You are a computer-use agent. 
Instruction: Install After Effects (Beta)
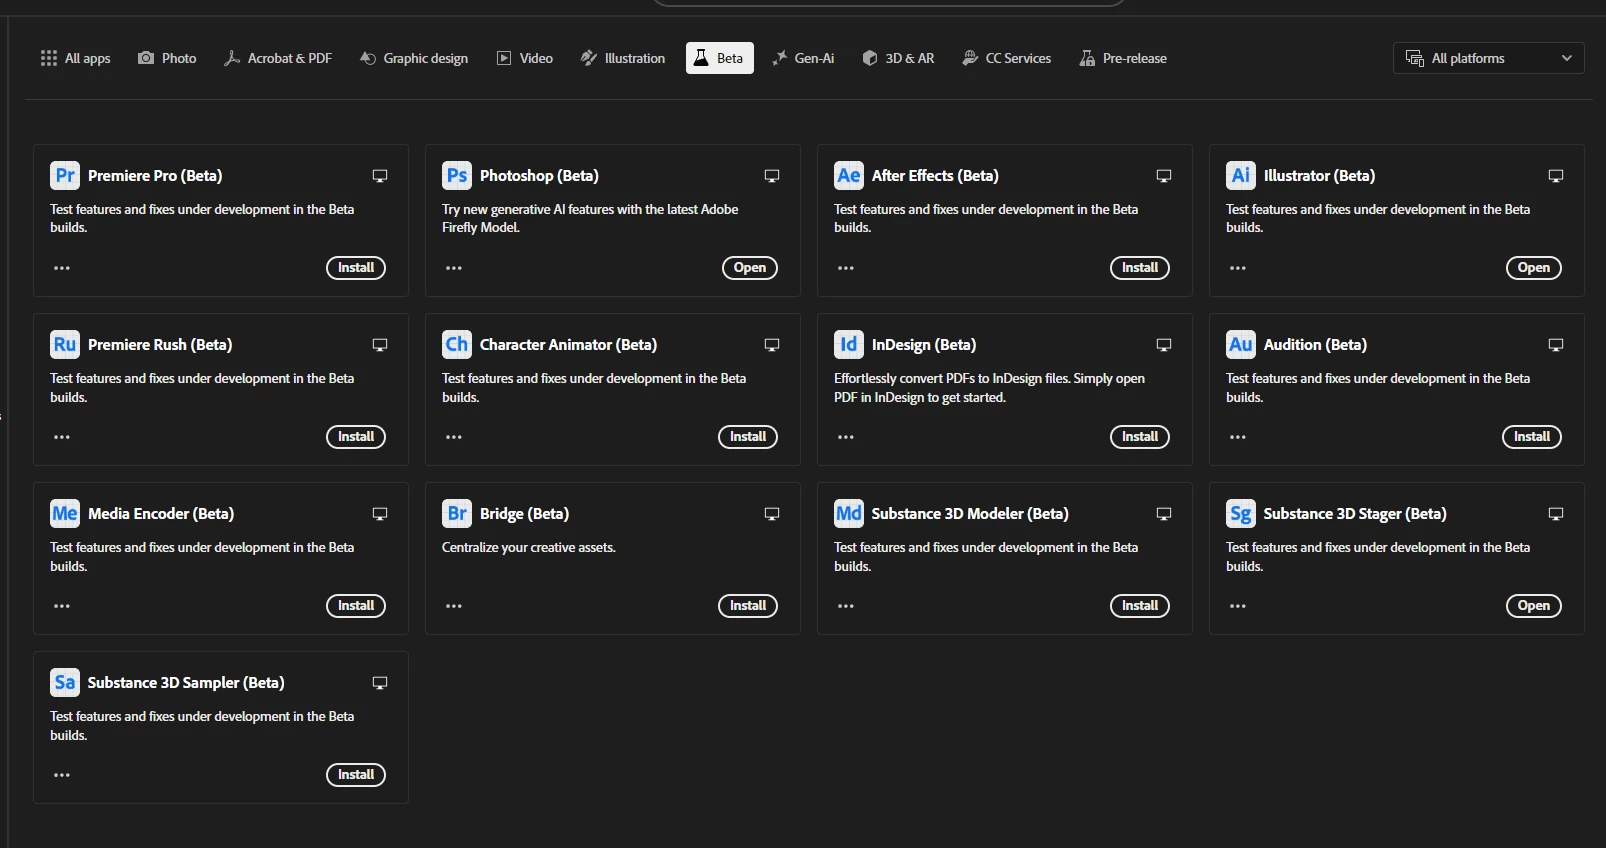pos(1140,268)
